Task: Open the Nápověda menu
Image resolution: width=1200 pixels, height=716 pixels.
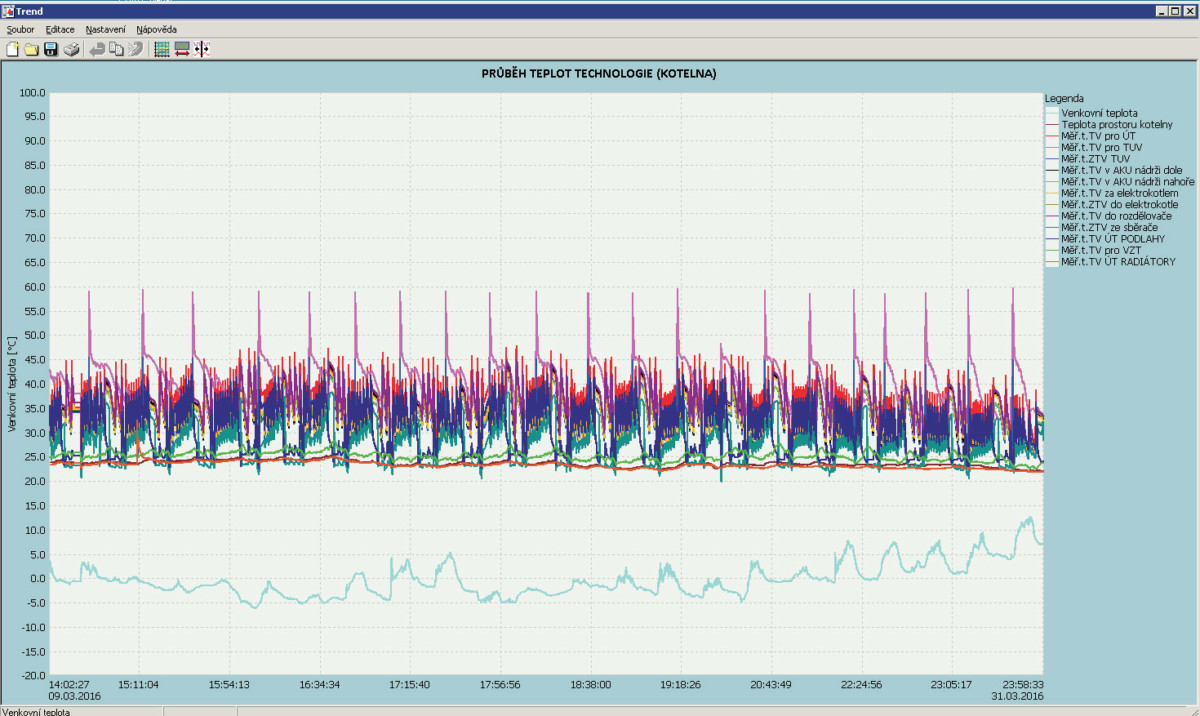Action: pos(156,30)
